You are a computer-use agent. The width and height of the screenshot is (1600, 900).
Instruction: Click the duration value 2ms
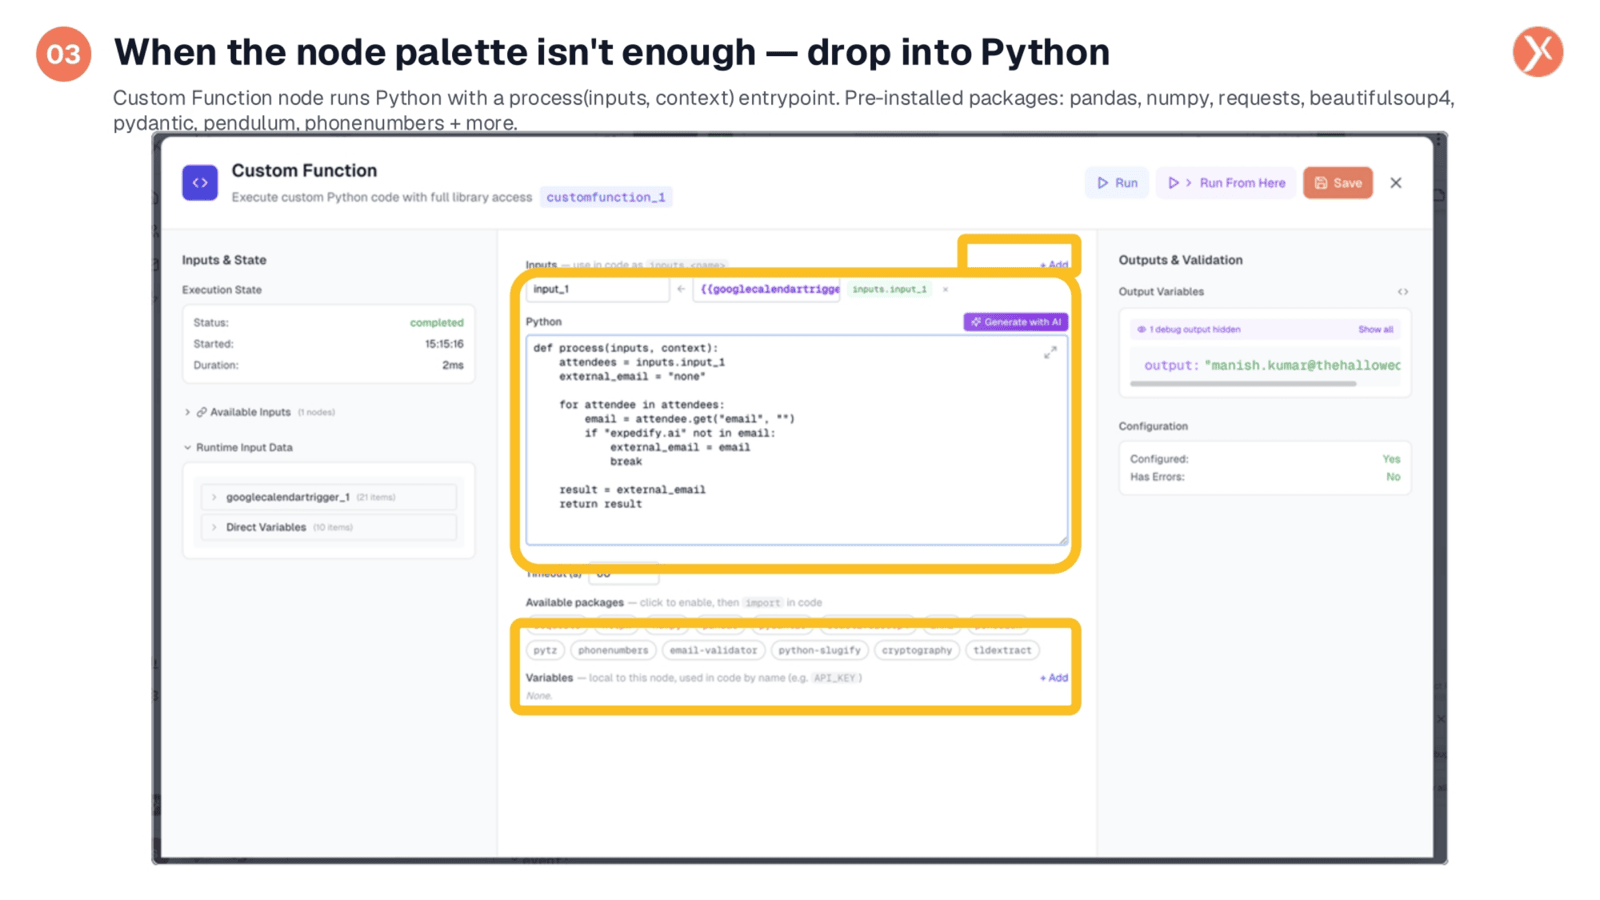(x=453, y=365)
